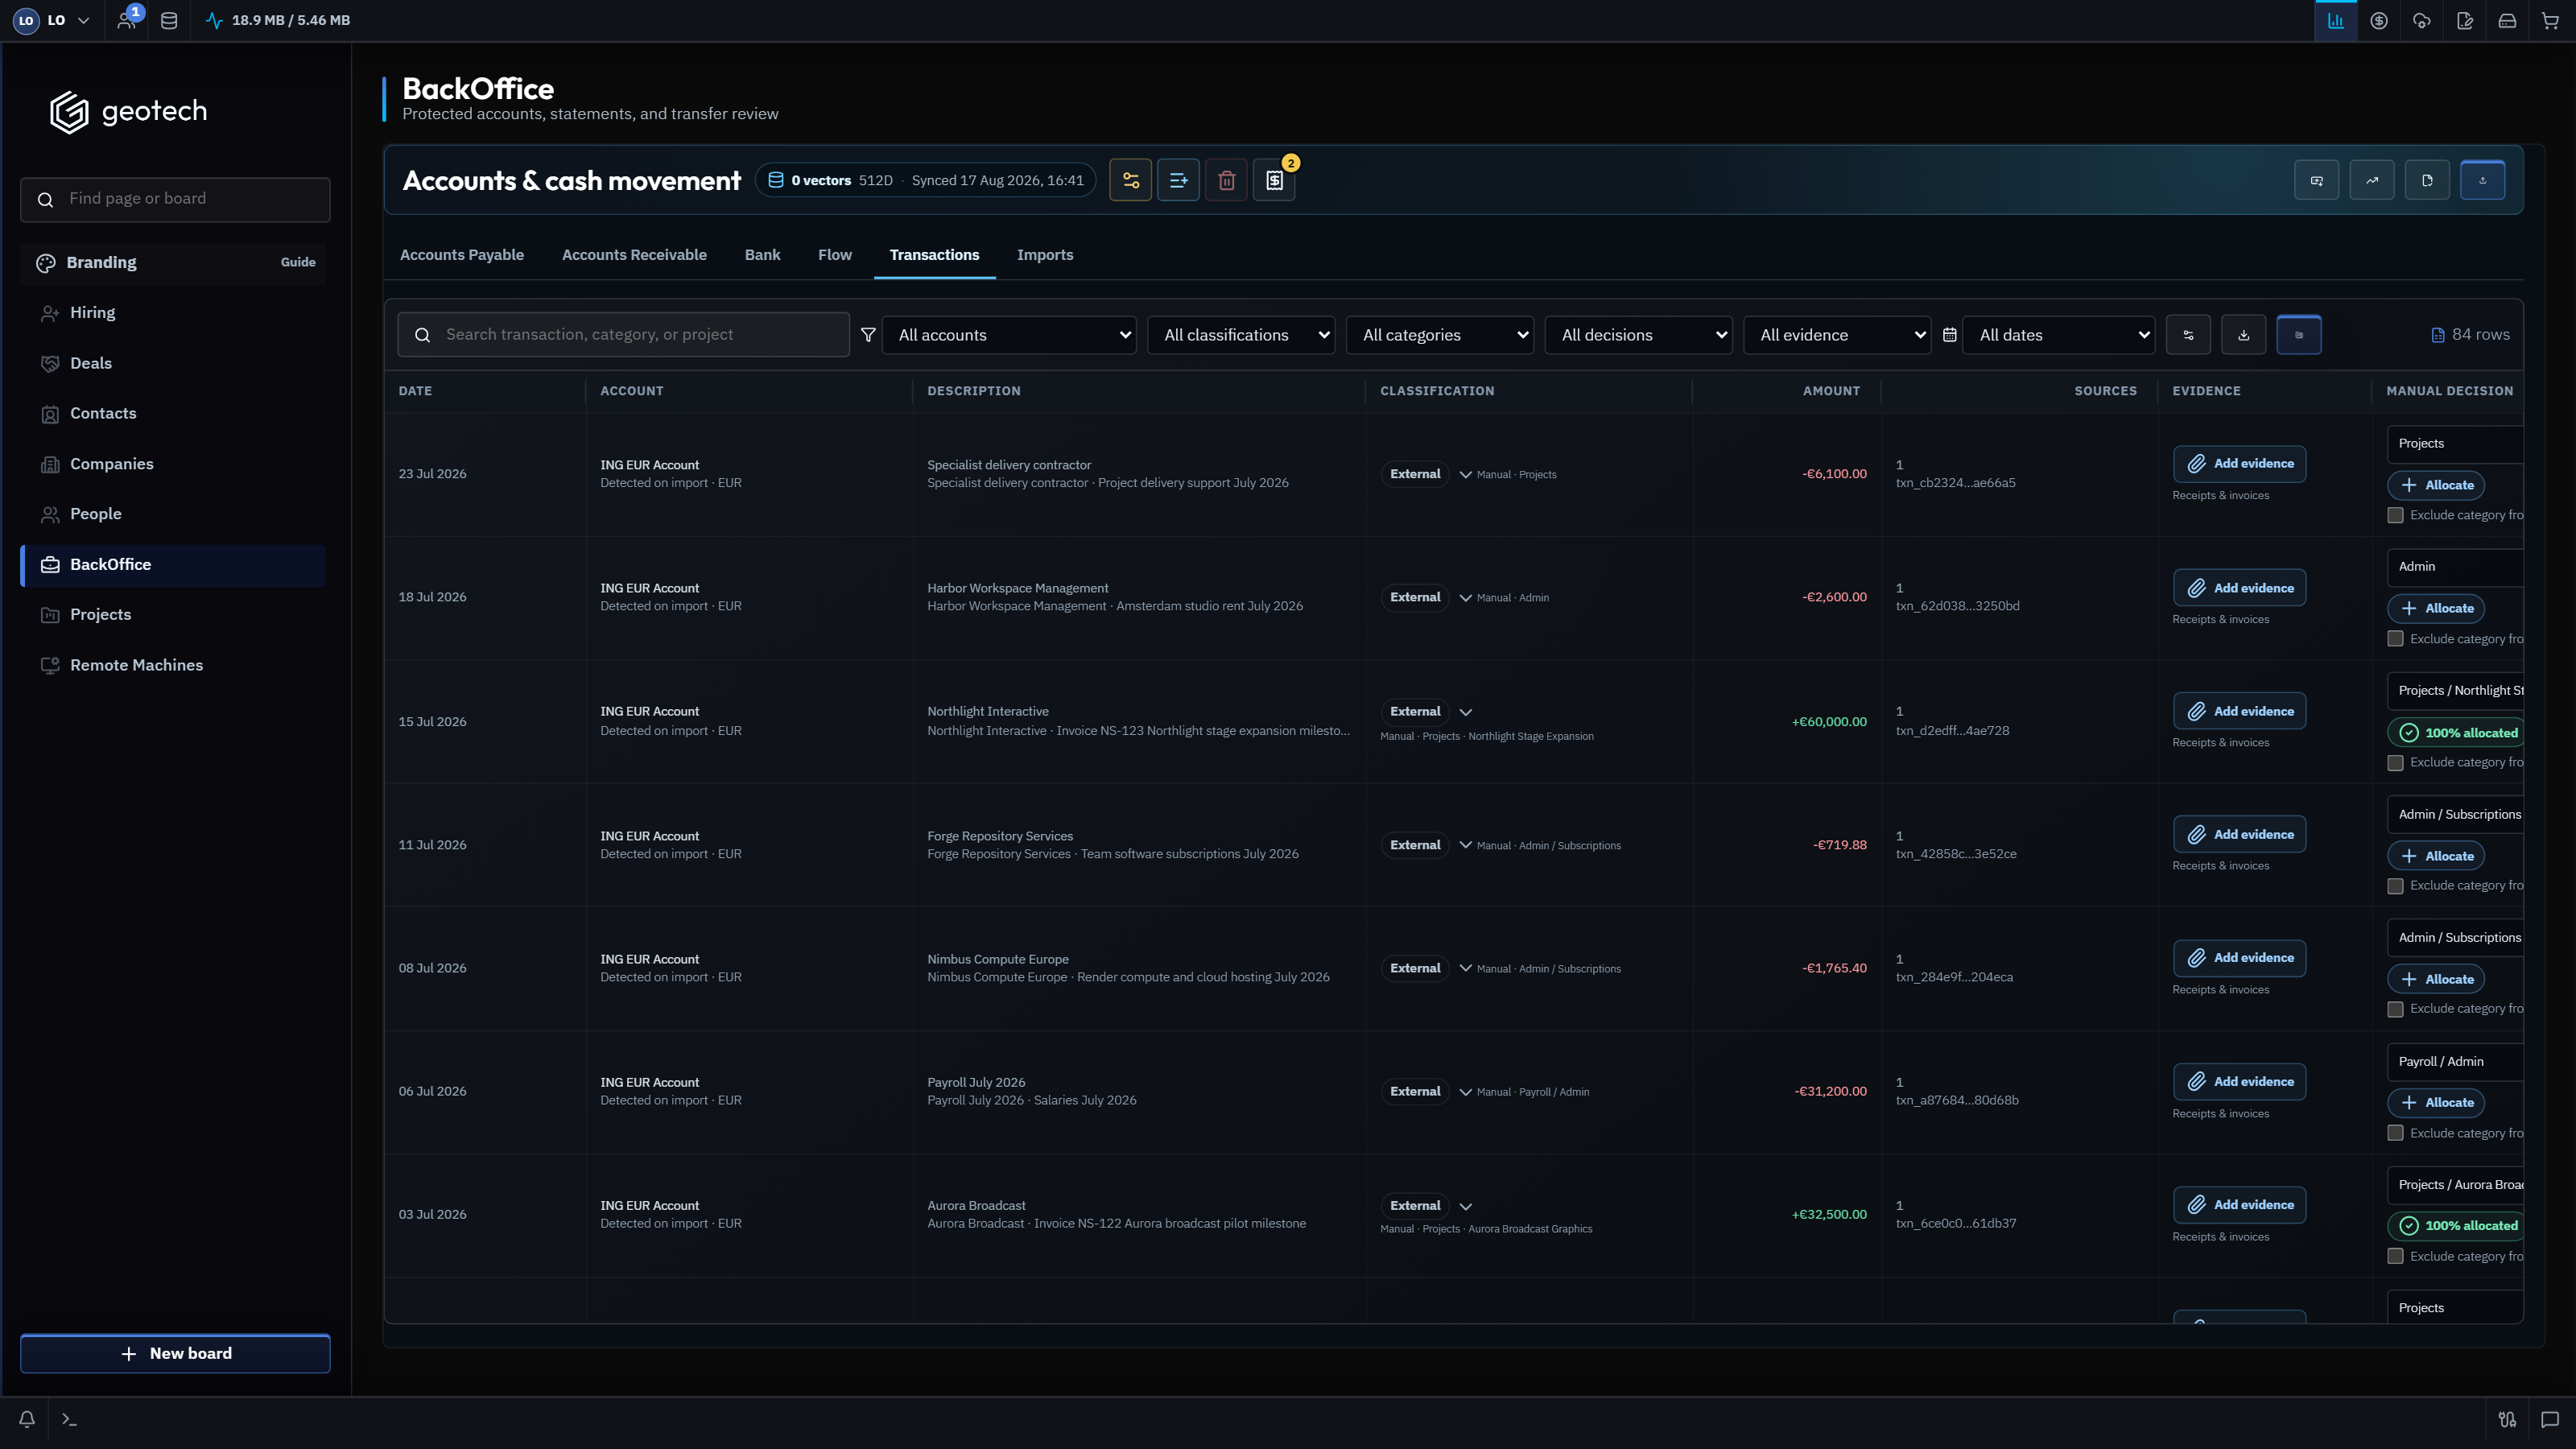
Task: Click the blue button after the download icon
Action: pyautogui.click(x=2299, y=335)
